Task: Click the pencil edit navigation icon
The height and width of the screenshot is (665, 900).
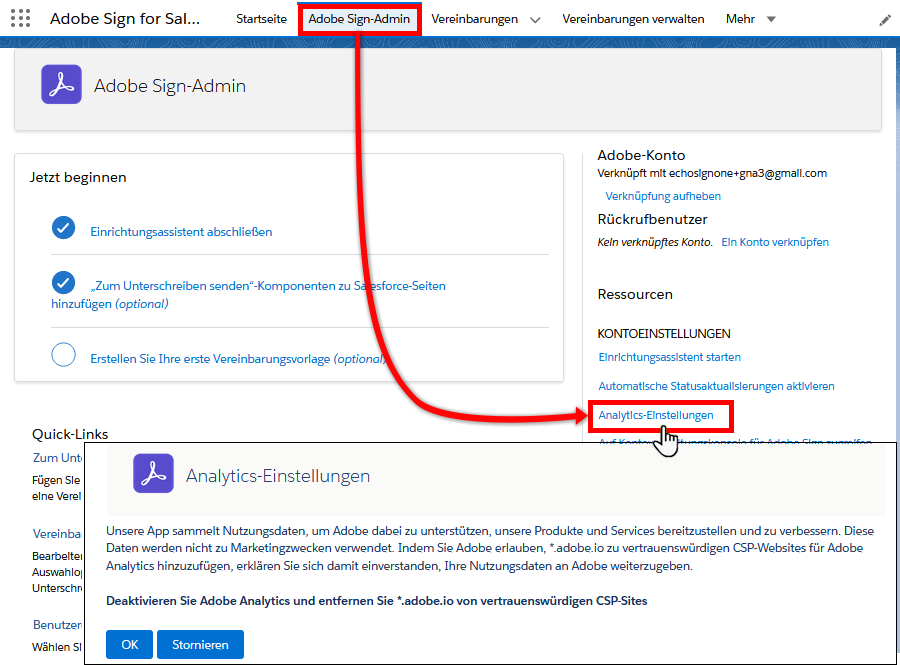Action: (x=885, y=20)
